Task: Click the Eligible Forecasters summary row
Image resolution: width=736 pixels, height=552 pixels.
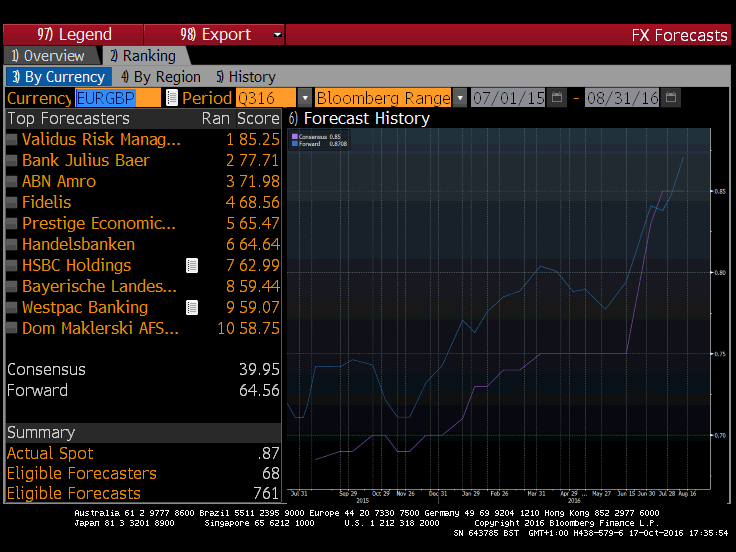Action: 143,473
